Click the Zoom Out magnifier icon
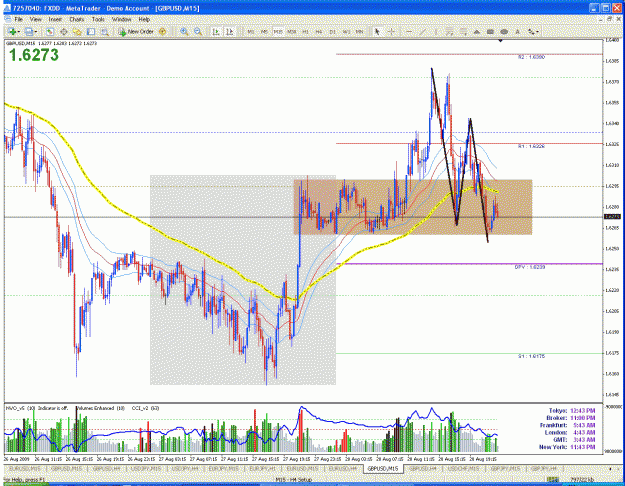625x486 pixels. pyautogui.click(x=198, y=31)
